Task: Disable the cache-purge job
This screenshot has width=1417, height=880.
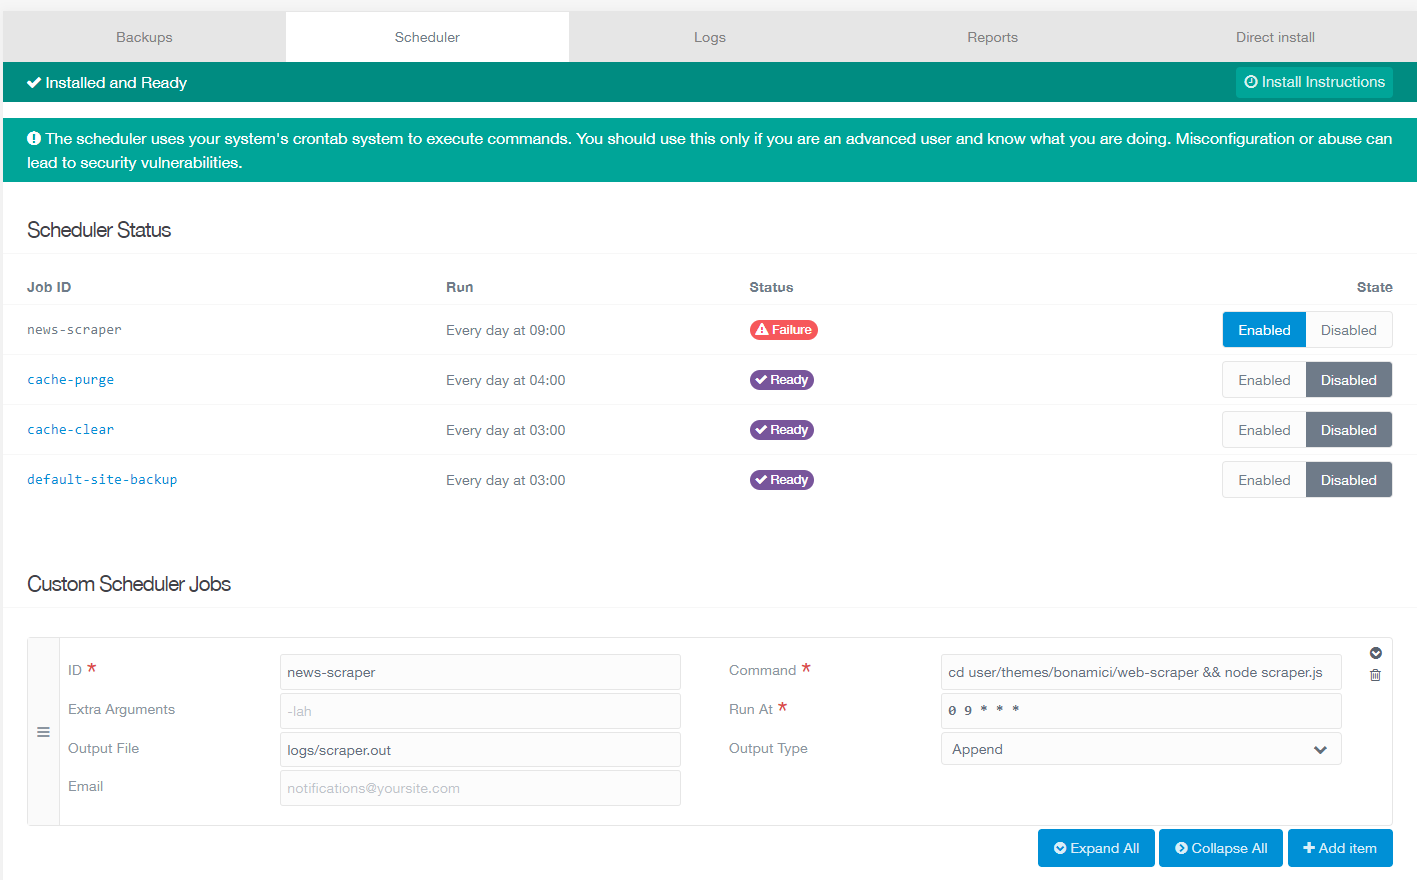Action: pos(1348,380)
